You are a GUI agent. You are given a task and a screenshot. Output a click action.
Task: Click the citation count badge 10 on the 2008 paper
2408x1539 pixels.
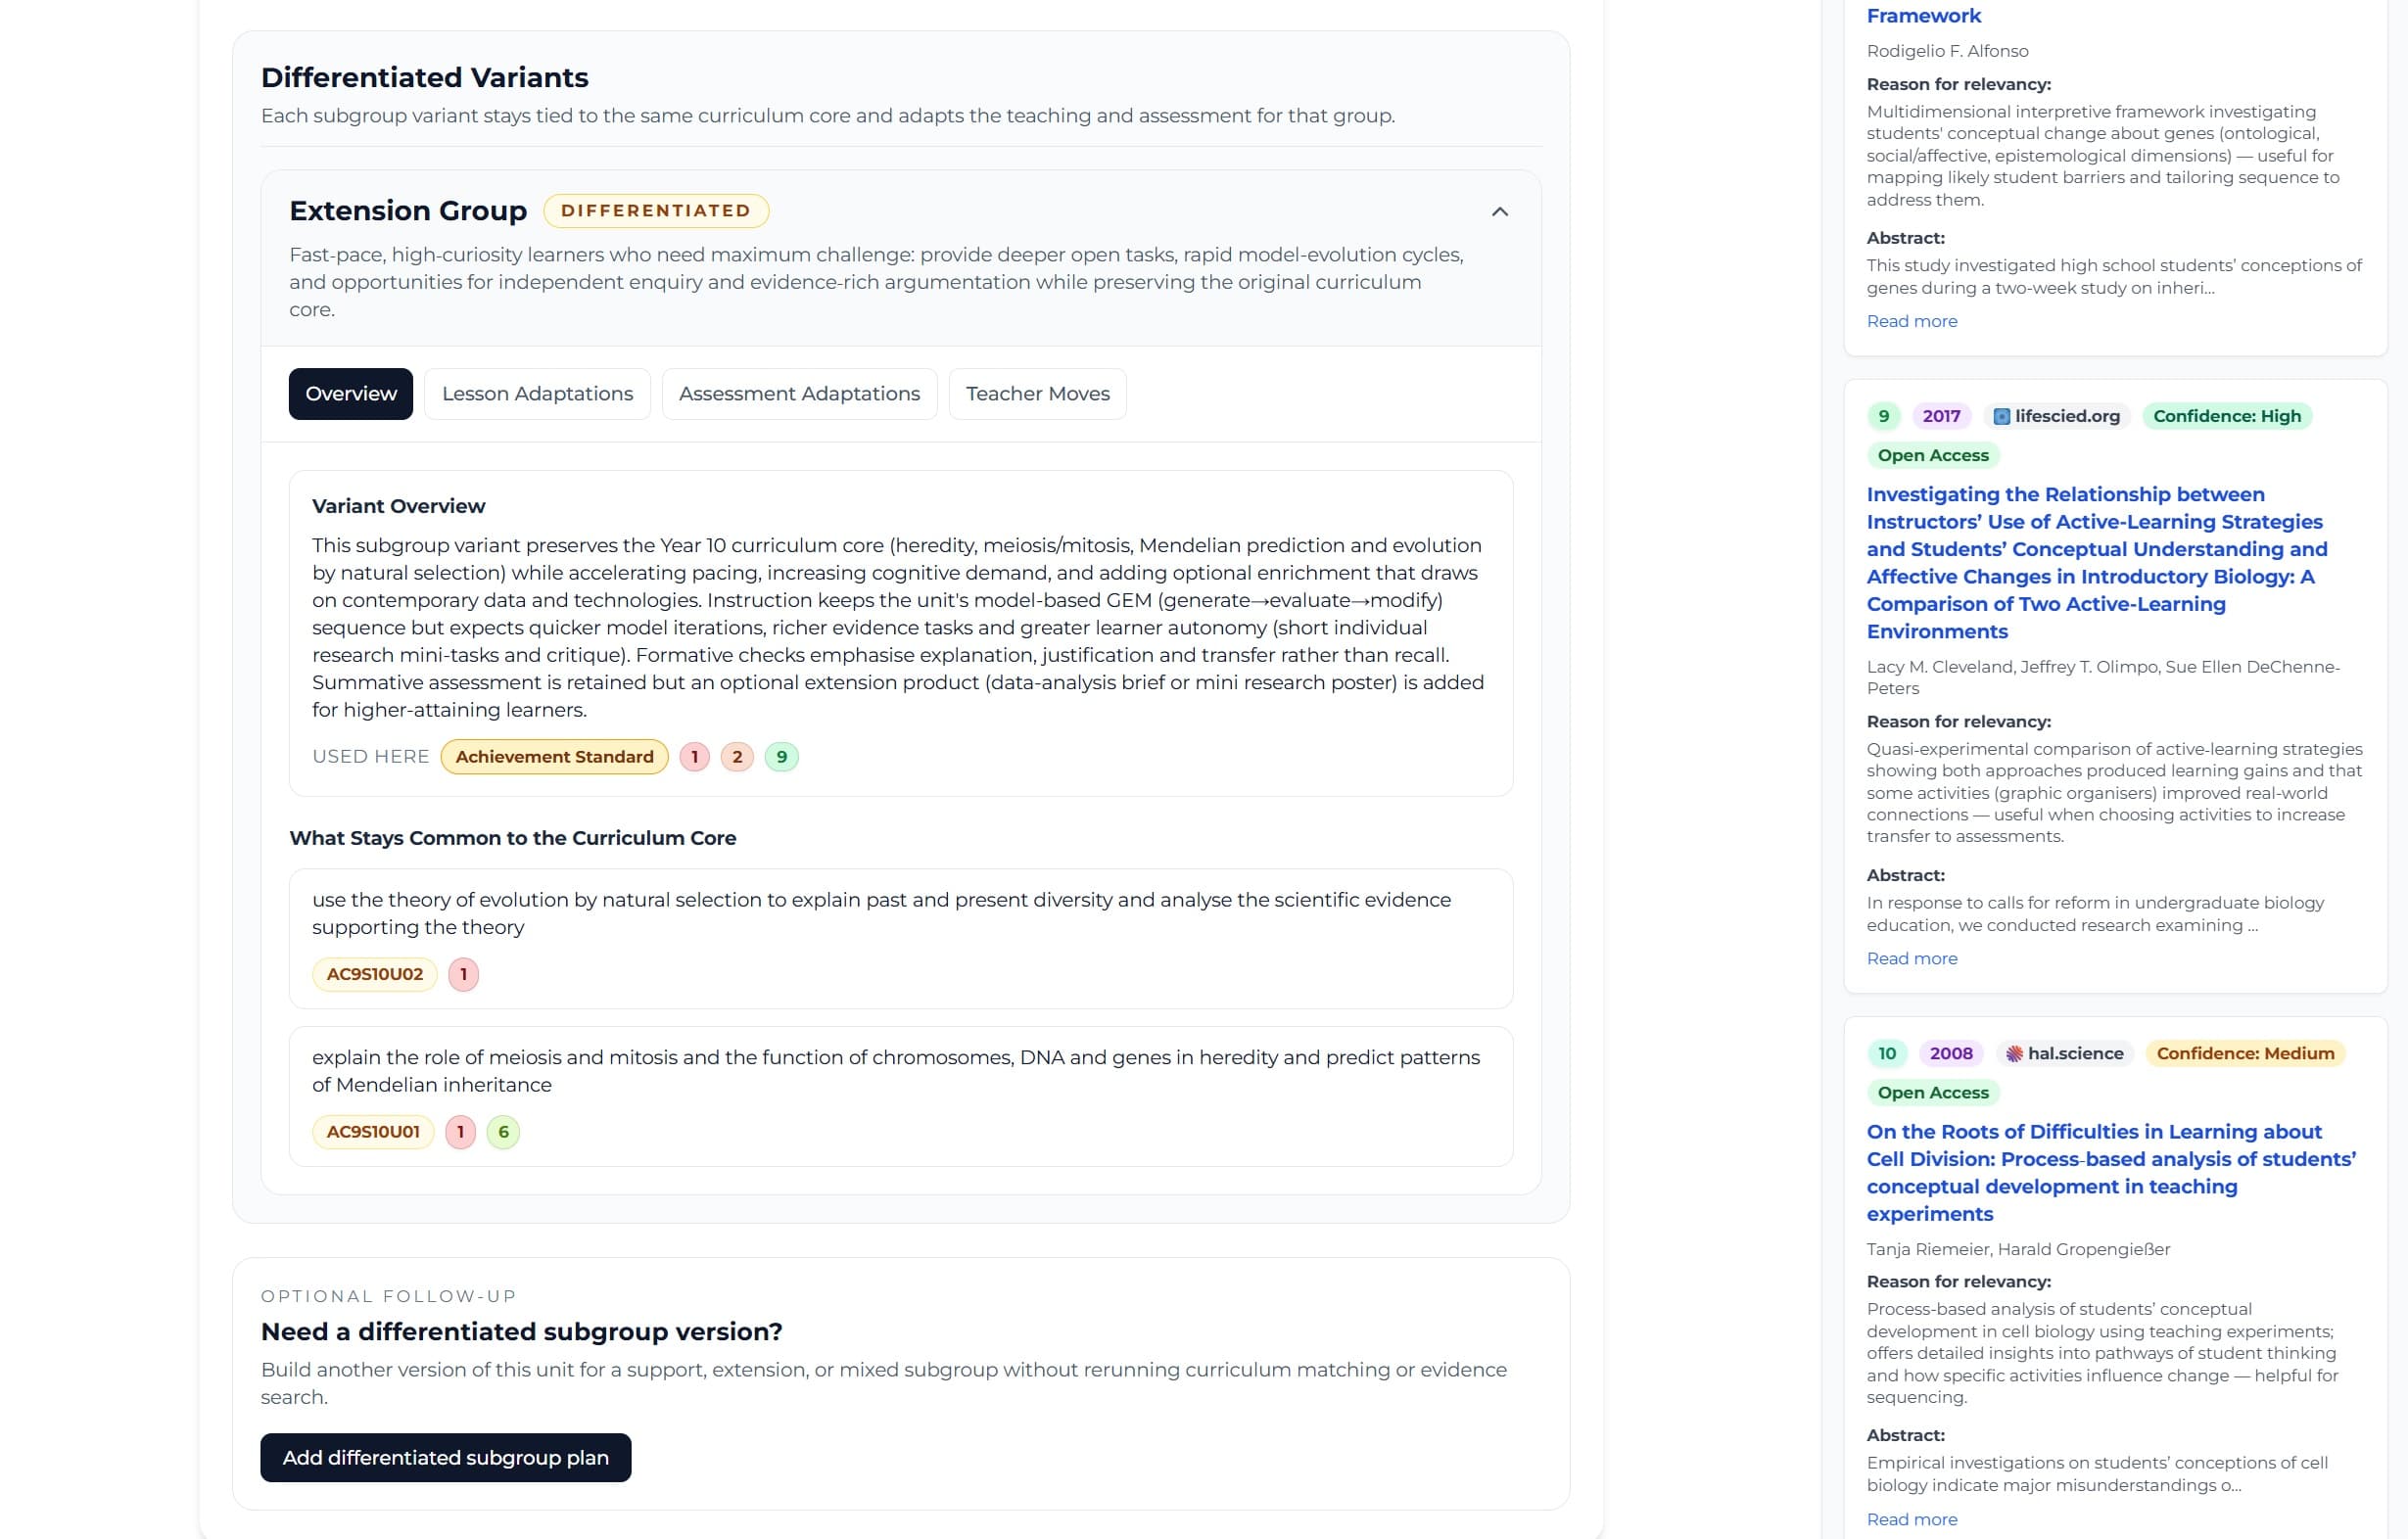(1886, 1053)
